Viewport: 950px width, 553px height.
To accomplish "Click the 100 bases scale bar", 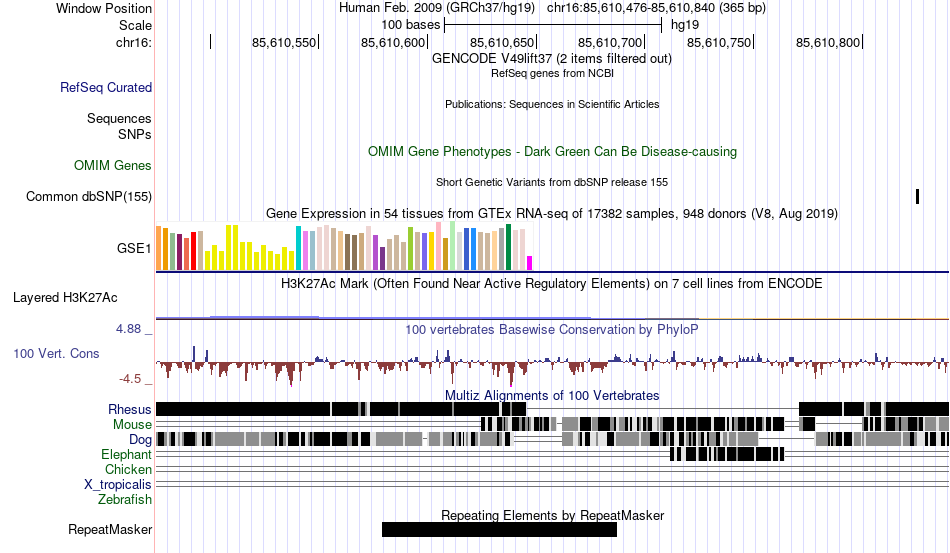I will point(553,25).
